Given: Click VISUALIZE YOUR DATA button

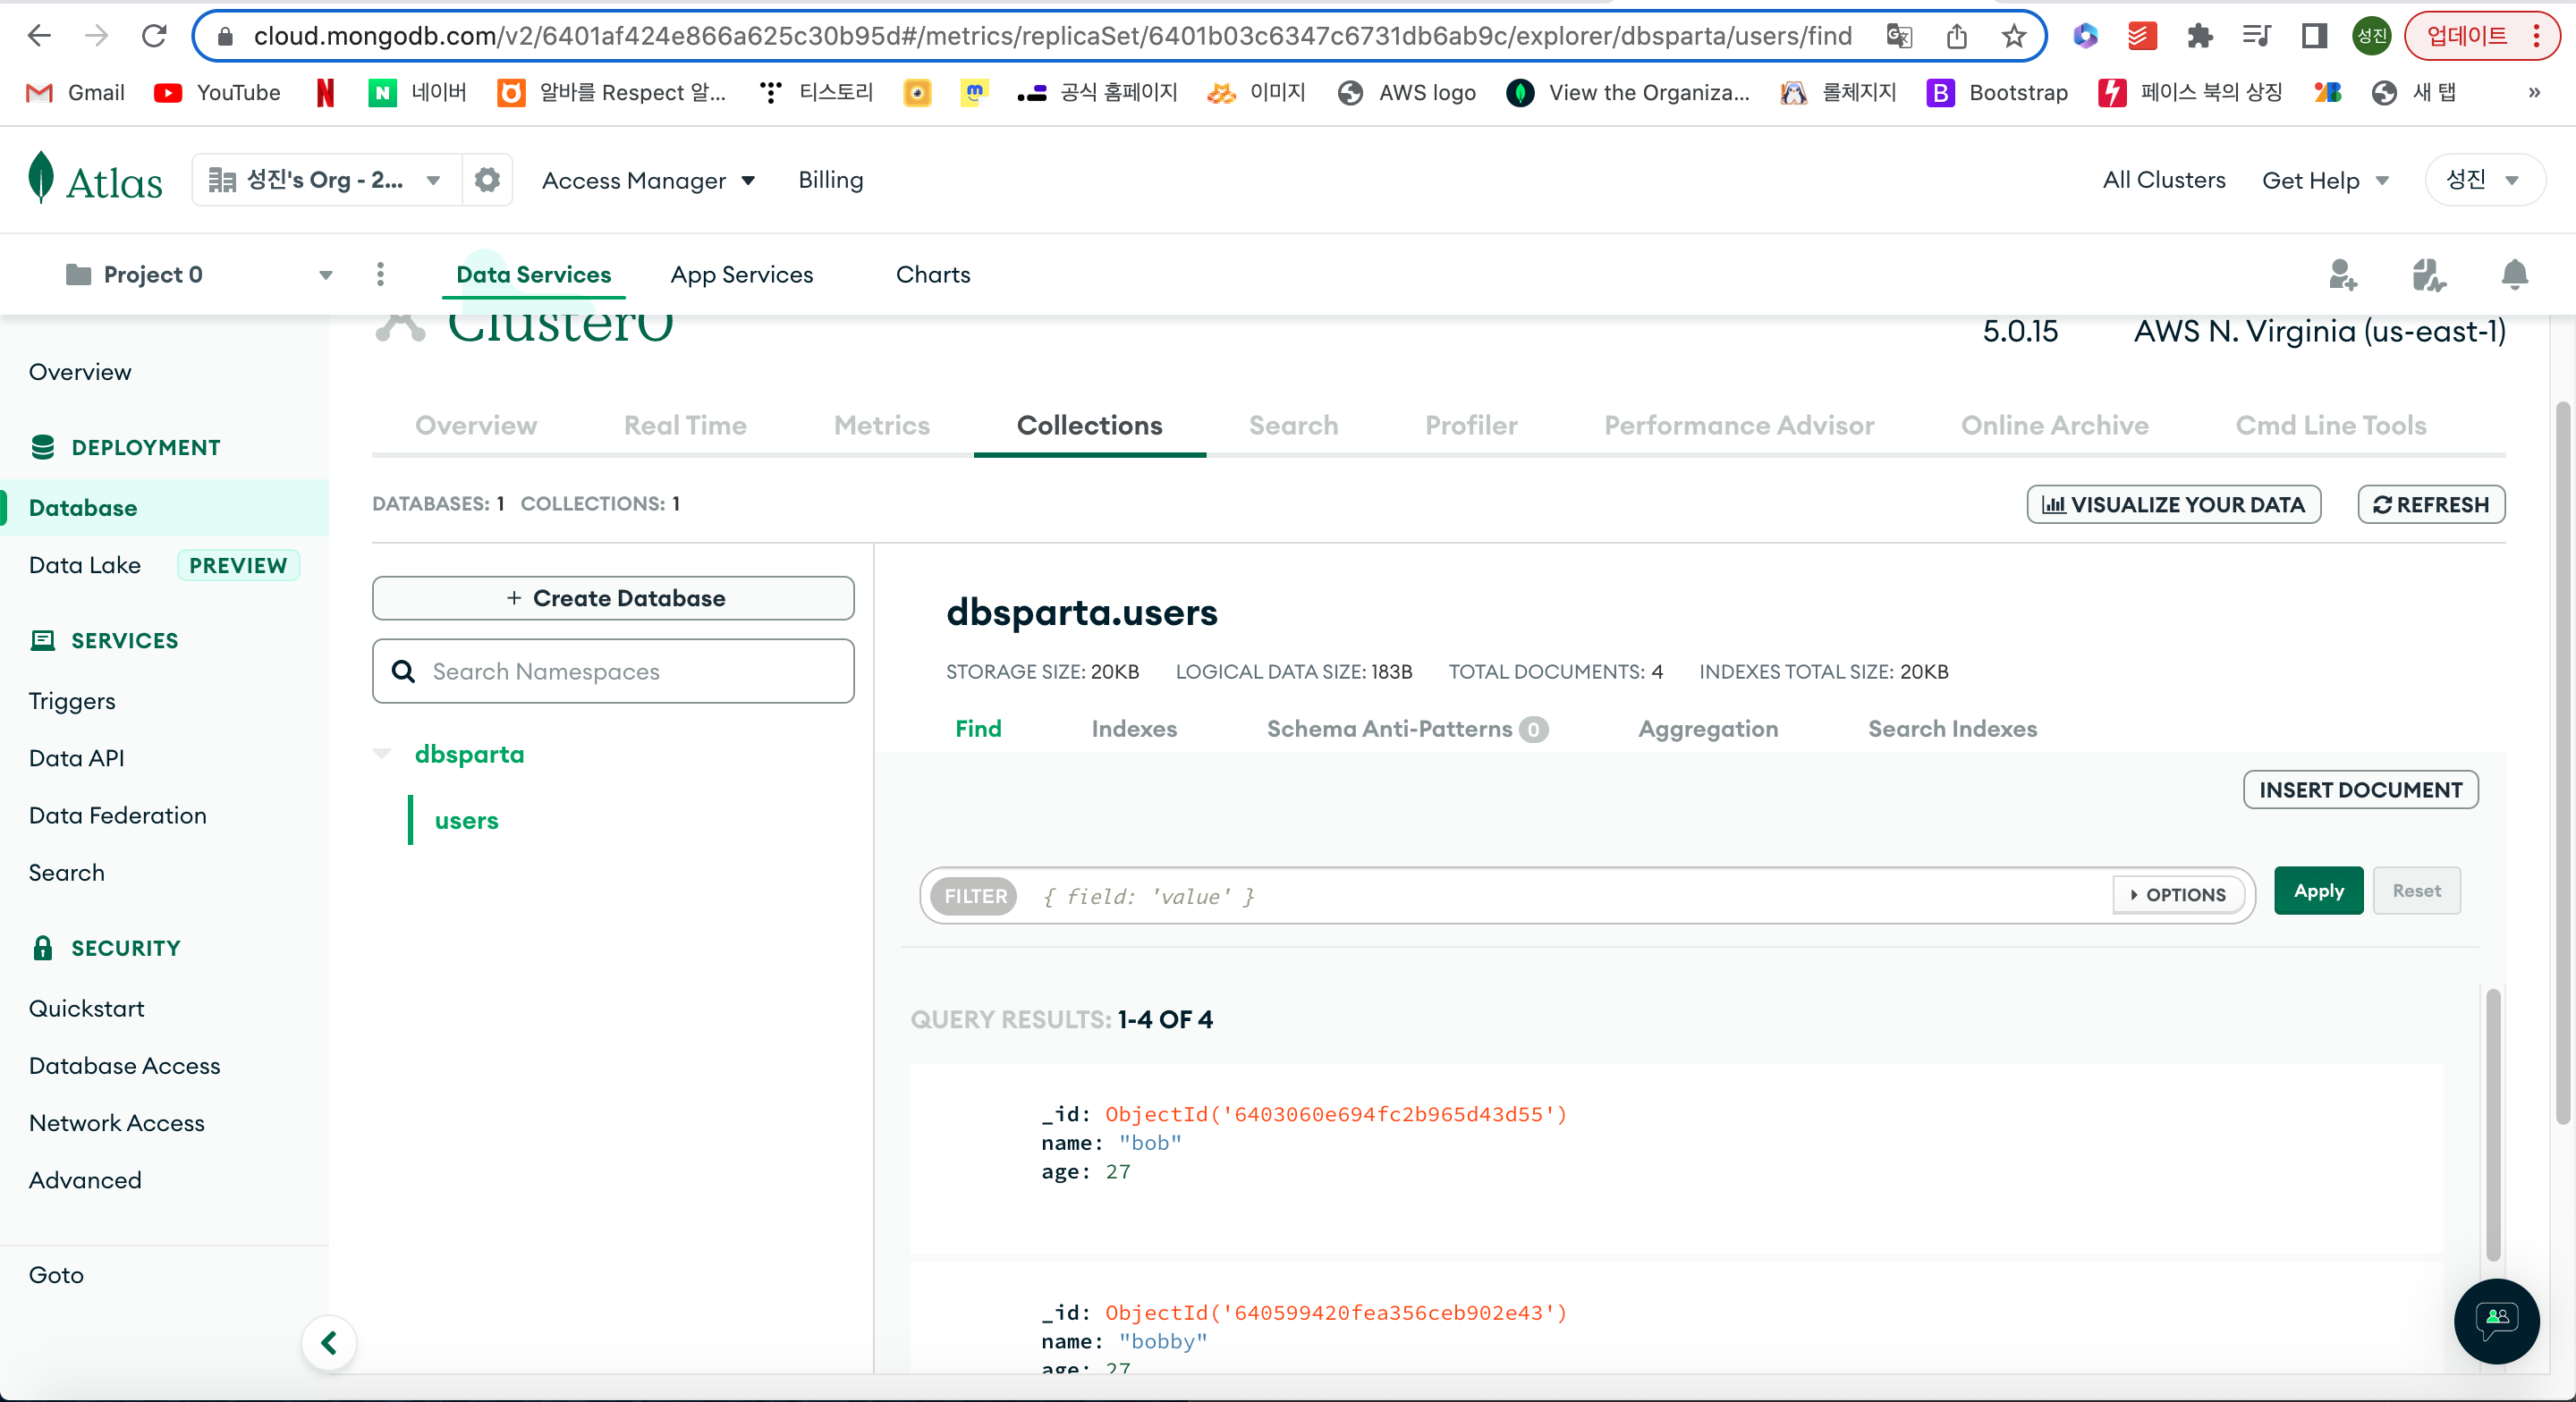Looking at the screenshot, I should click(2173, 504).
